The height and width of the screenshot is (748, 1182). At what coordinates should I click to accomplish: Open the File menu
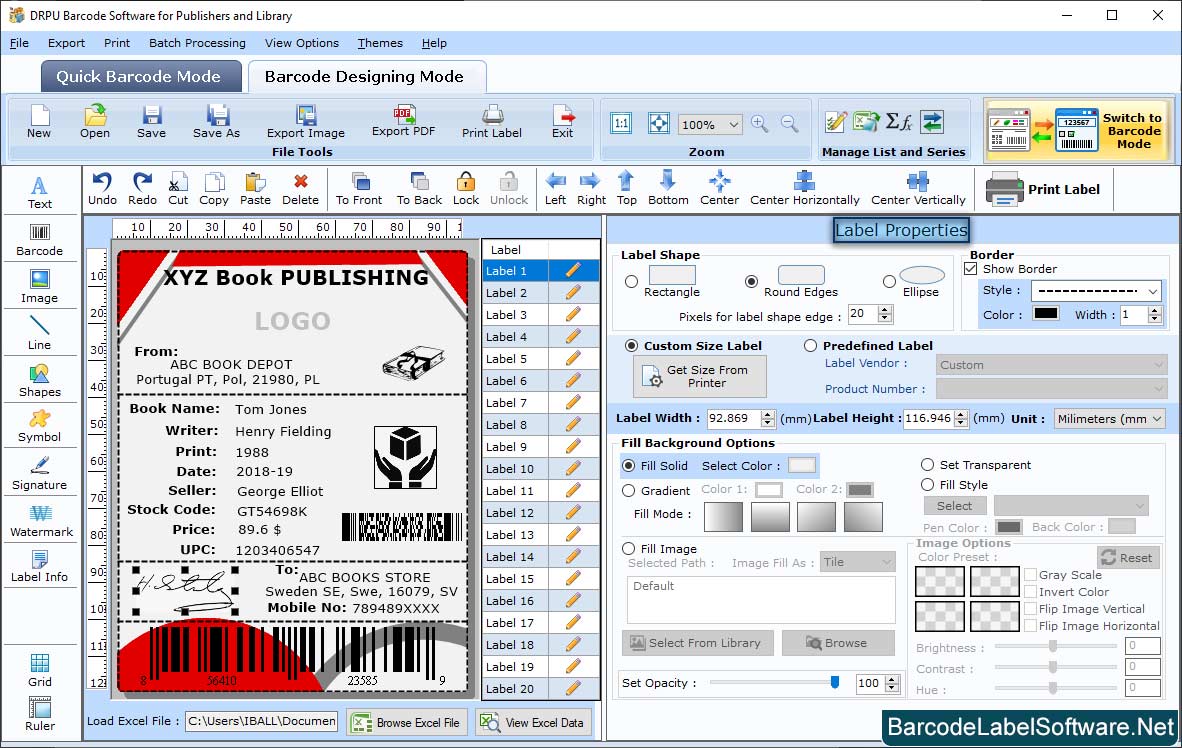point(19,43)
